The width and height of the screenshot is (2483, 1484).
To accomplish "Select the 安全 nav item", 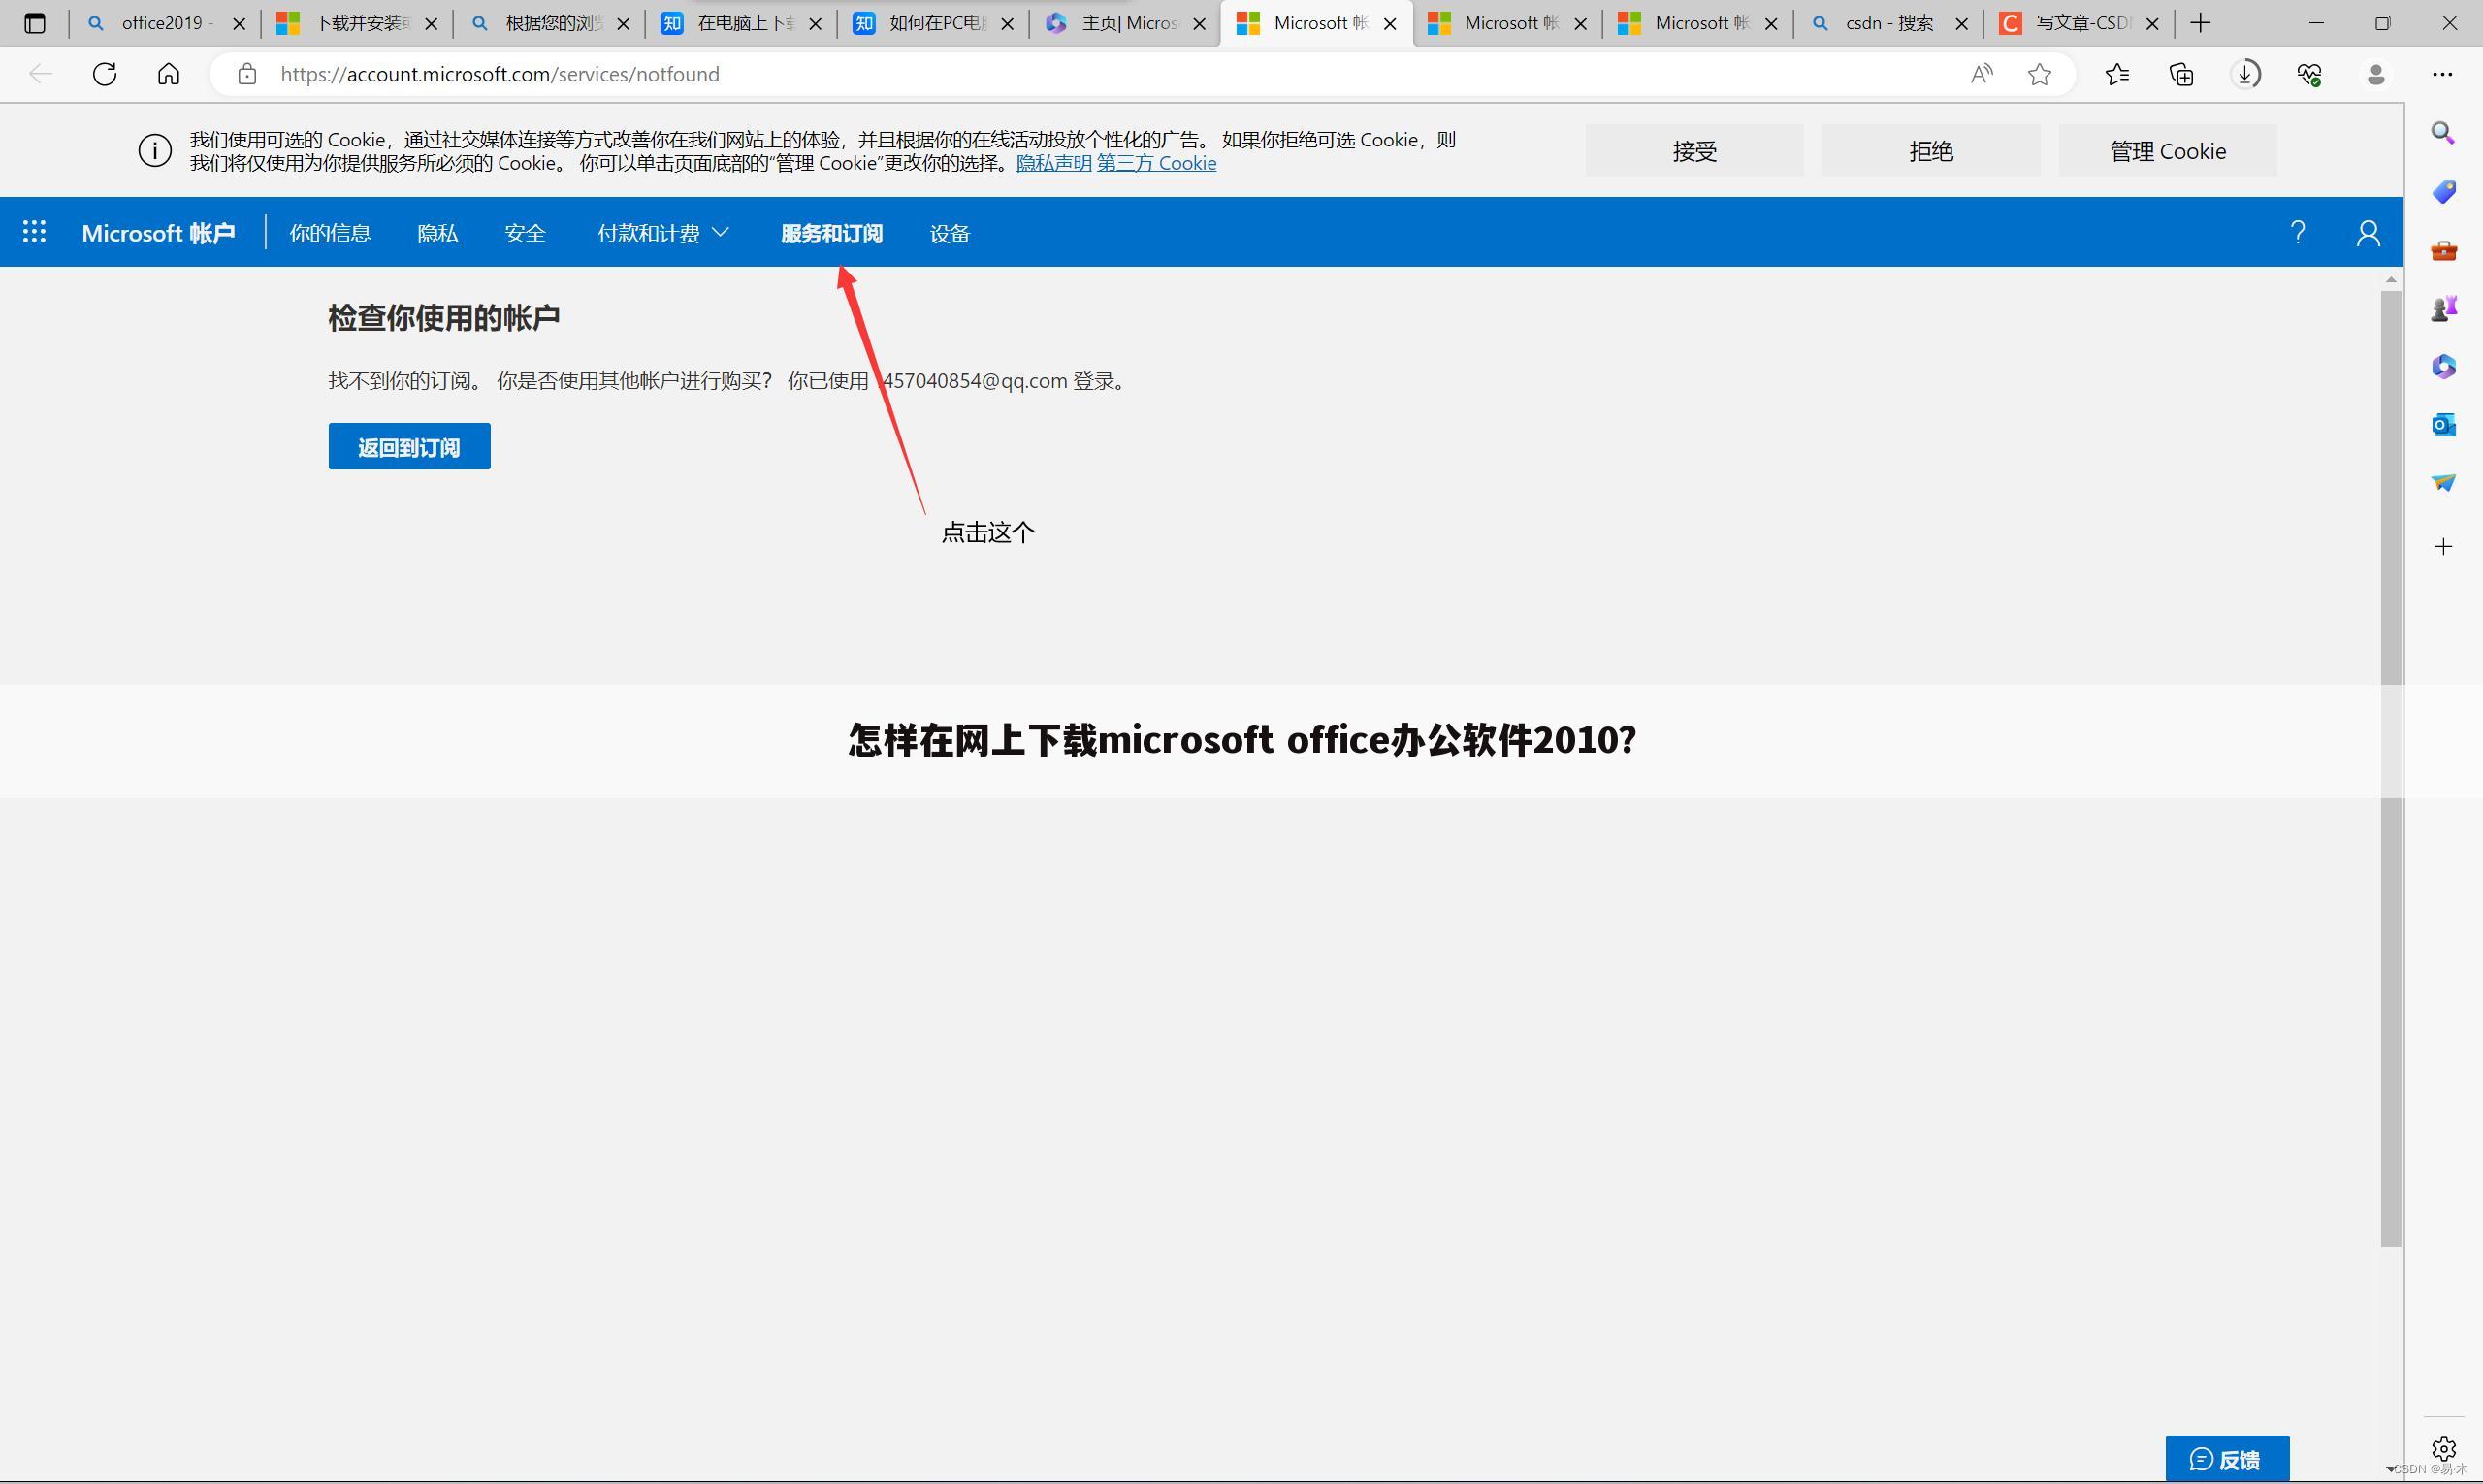I will pyautogui.click(x=525, y=233).
